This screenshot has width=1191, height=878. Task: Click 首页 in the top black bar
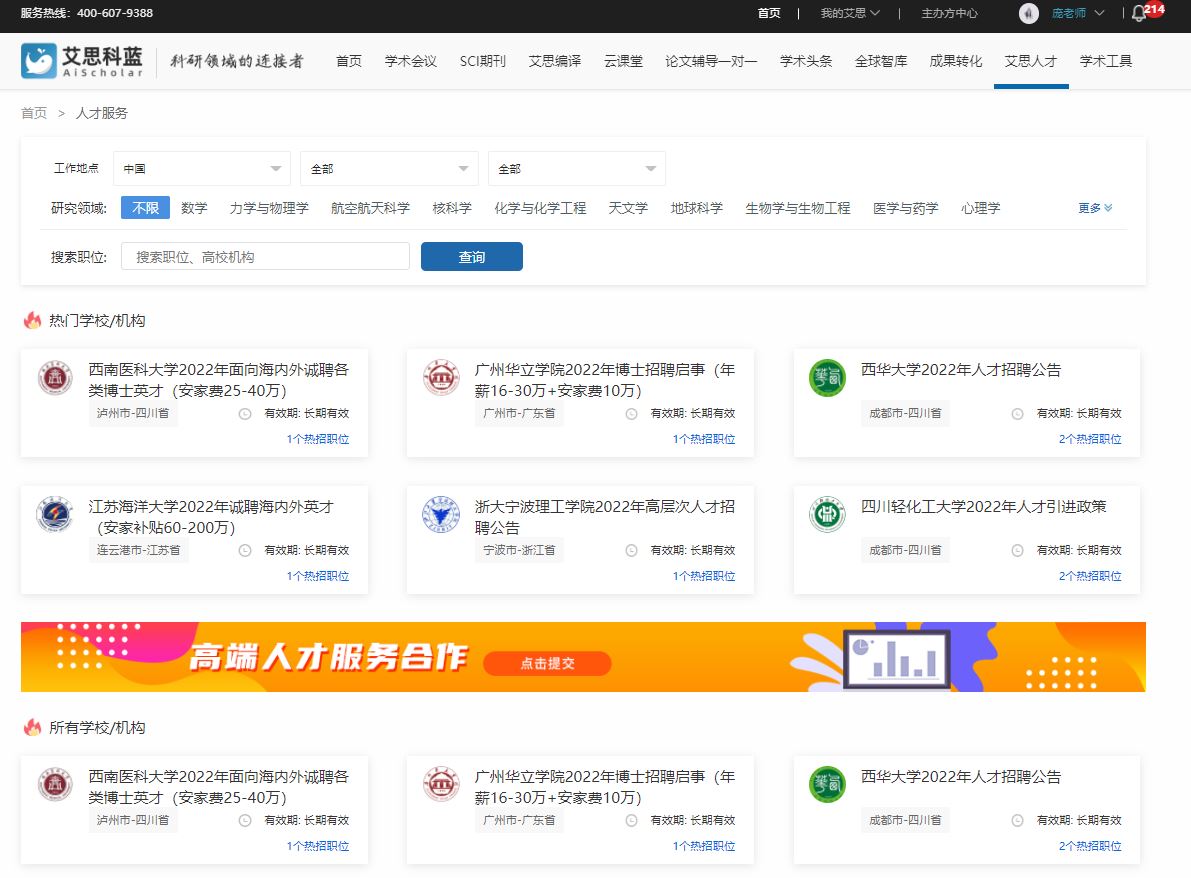(769, 13)
